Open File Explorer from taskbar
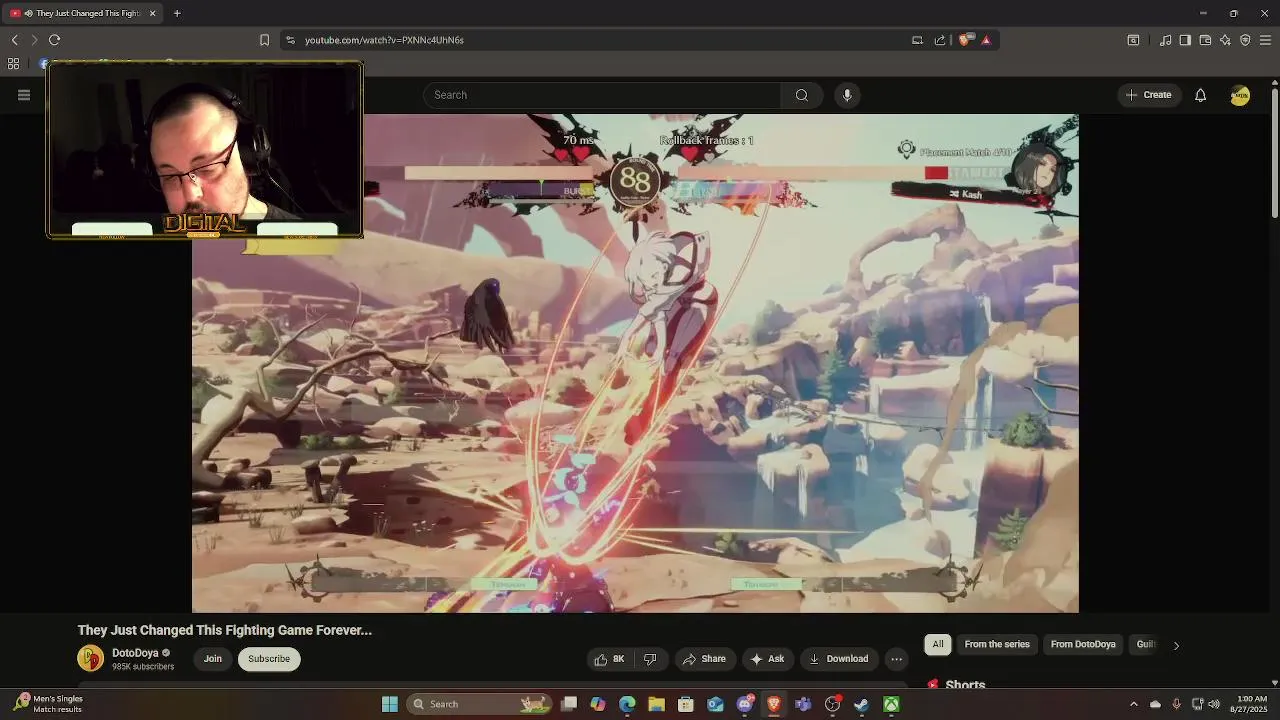1280x720 pixels. tap(656, 704)
